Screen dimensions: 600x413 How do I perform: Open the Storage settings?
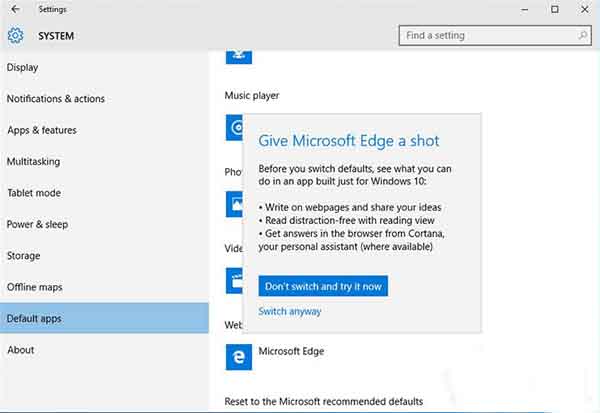(x=23, y=256)
